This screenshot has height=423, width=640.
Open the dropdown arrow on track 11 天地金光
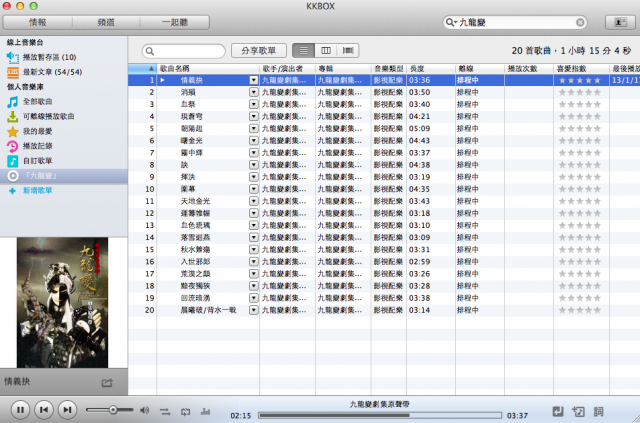tap(254, 201)
